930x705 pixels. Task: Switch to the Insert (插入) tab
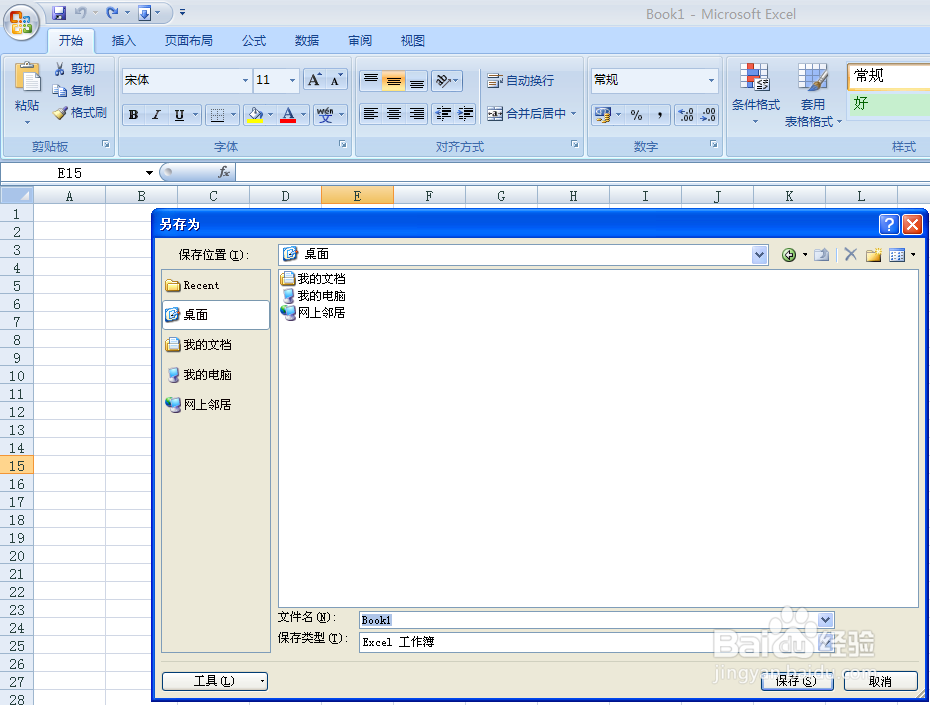[123, 40]
